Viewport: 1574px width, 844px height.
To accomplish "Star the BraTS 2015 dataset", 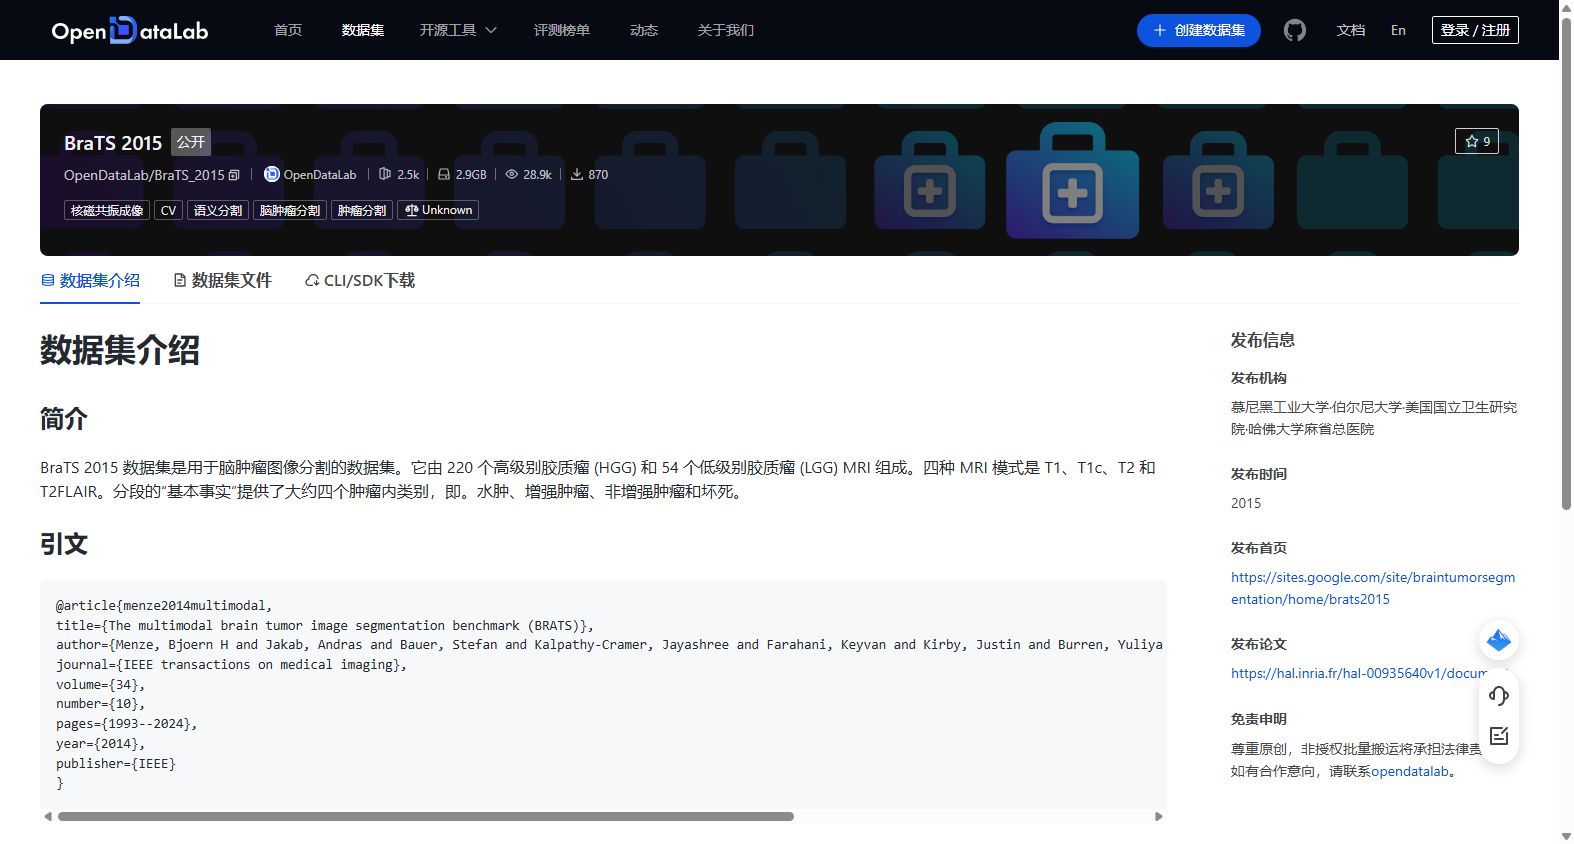I will pyautogui.click(x=1477, y=141).
